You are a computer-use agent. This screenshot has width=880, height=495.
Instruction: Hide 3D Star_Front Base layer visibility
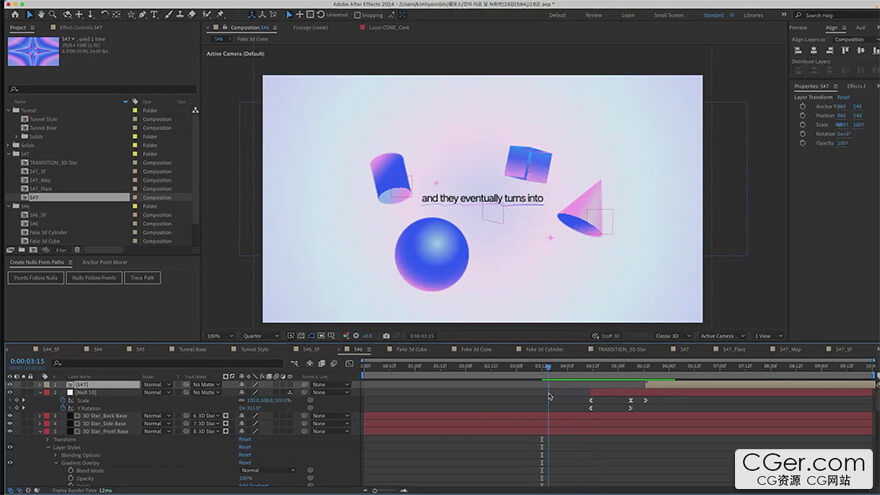[10, 432]
